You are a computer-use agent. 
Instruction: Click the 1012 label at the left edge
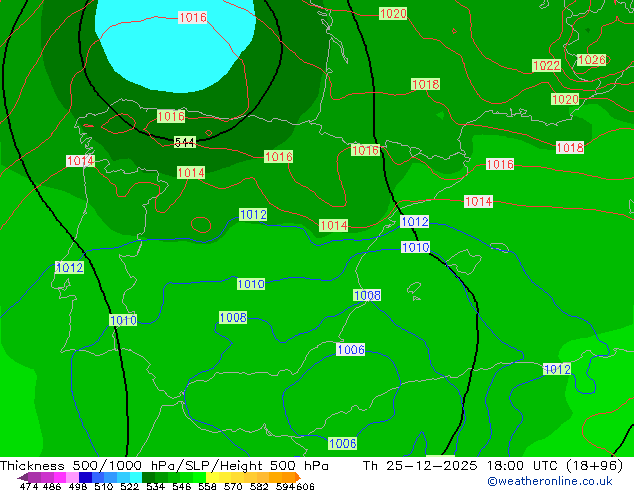pos(69,268)
